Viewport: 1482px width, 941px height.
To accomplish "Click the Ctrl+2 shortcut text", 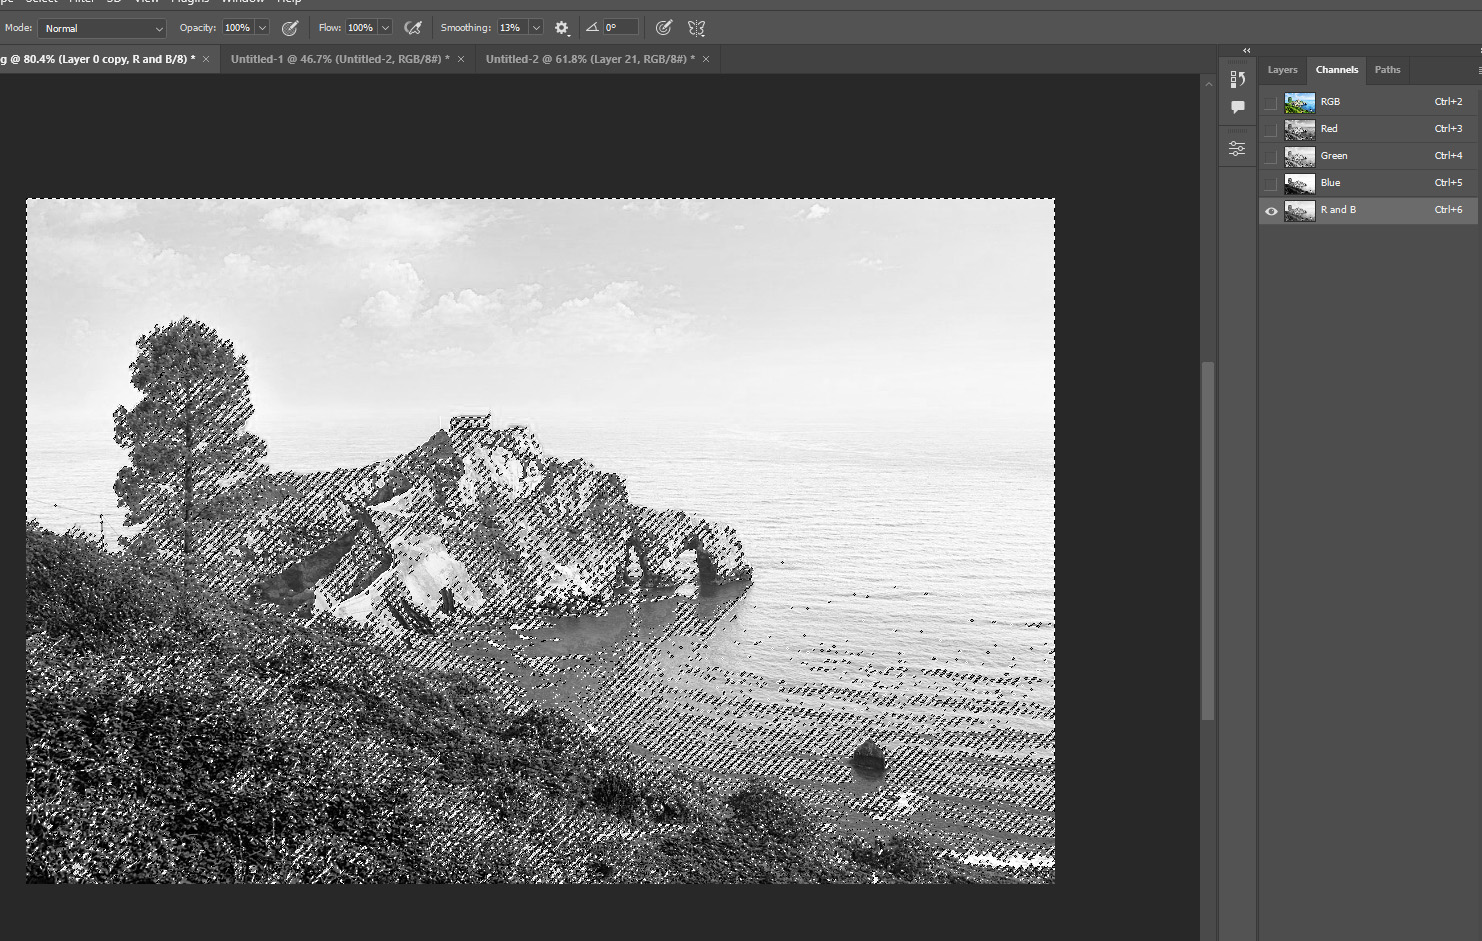I will [1448, 102].
